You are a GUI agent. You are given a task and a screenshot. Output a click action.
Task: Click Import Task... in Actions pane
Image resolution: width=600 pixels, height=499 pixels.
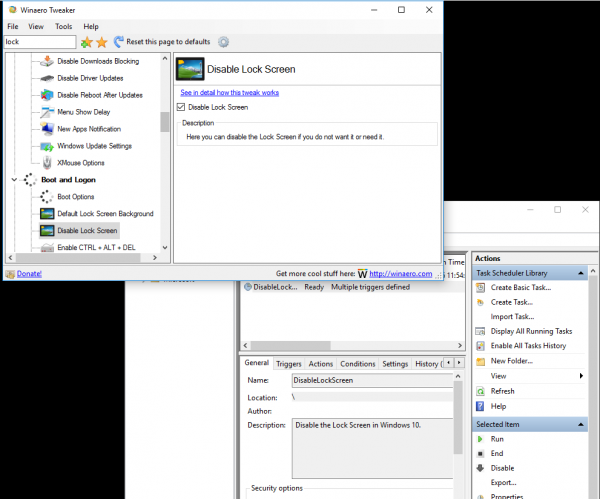click(512, 317)
